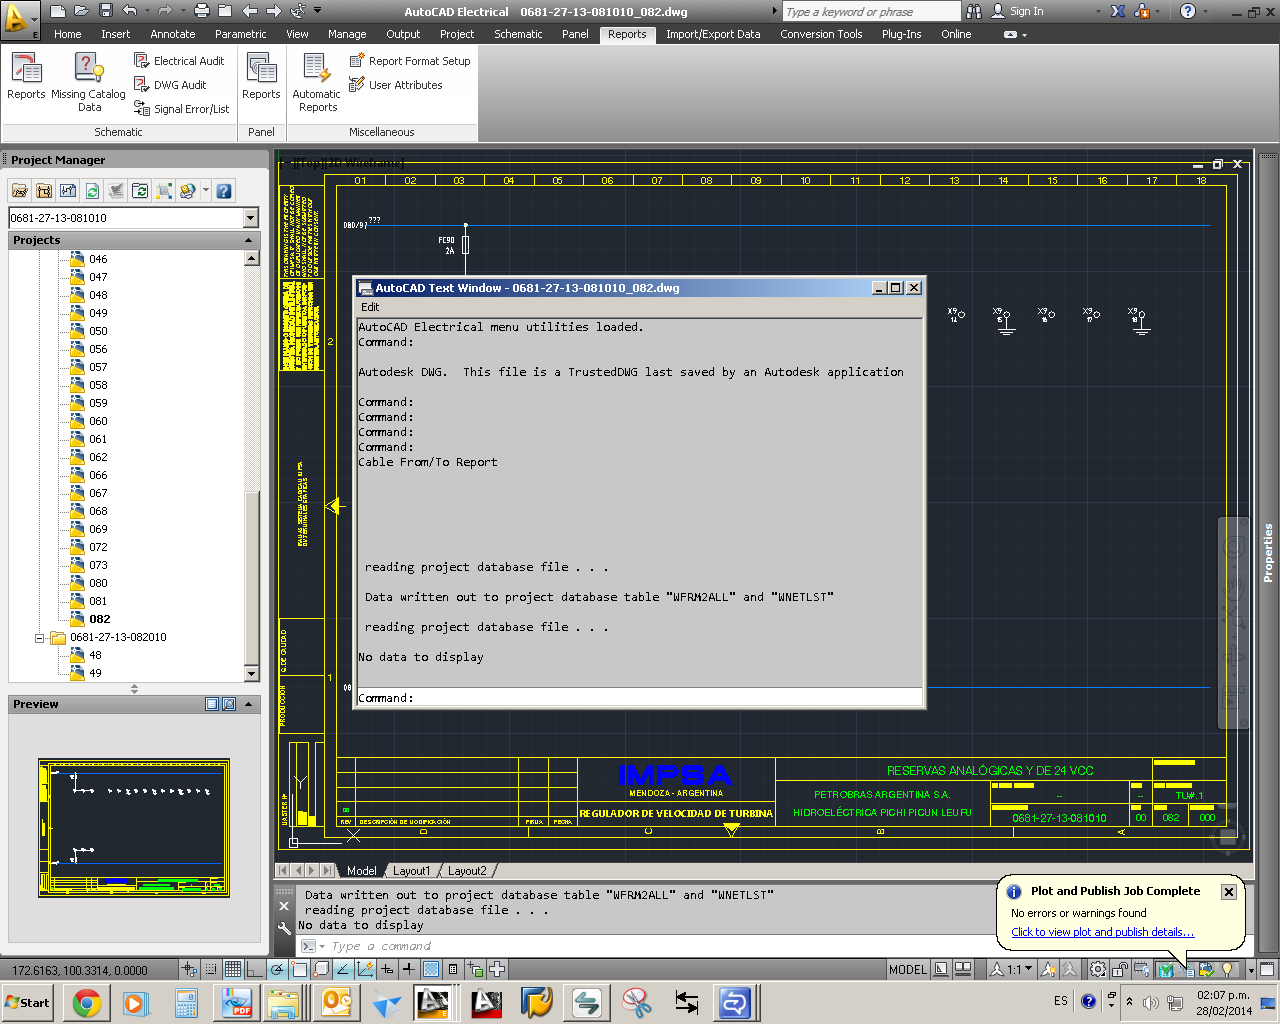Toggle Polar Tracking in status bar
Screen dimensions: 1280x1024
tap(277, 969)
